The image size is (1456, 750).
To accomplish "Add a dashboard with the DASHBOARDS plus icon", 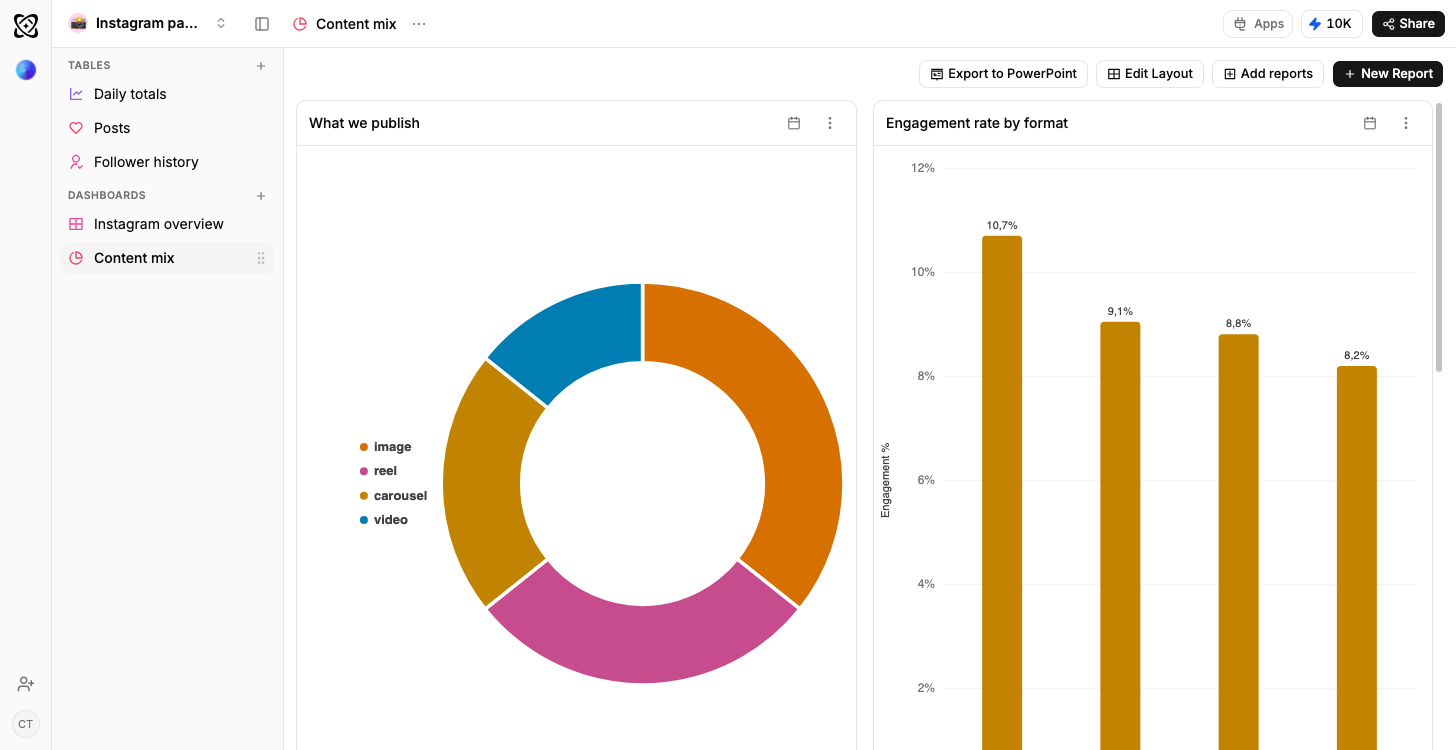I will pos(261,196).
